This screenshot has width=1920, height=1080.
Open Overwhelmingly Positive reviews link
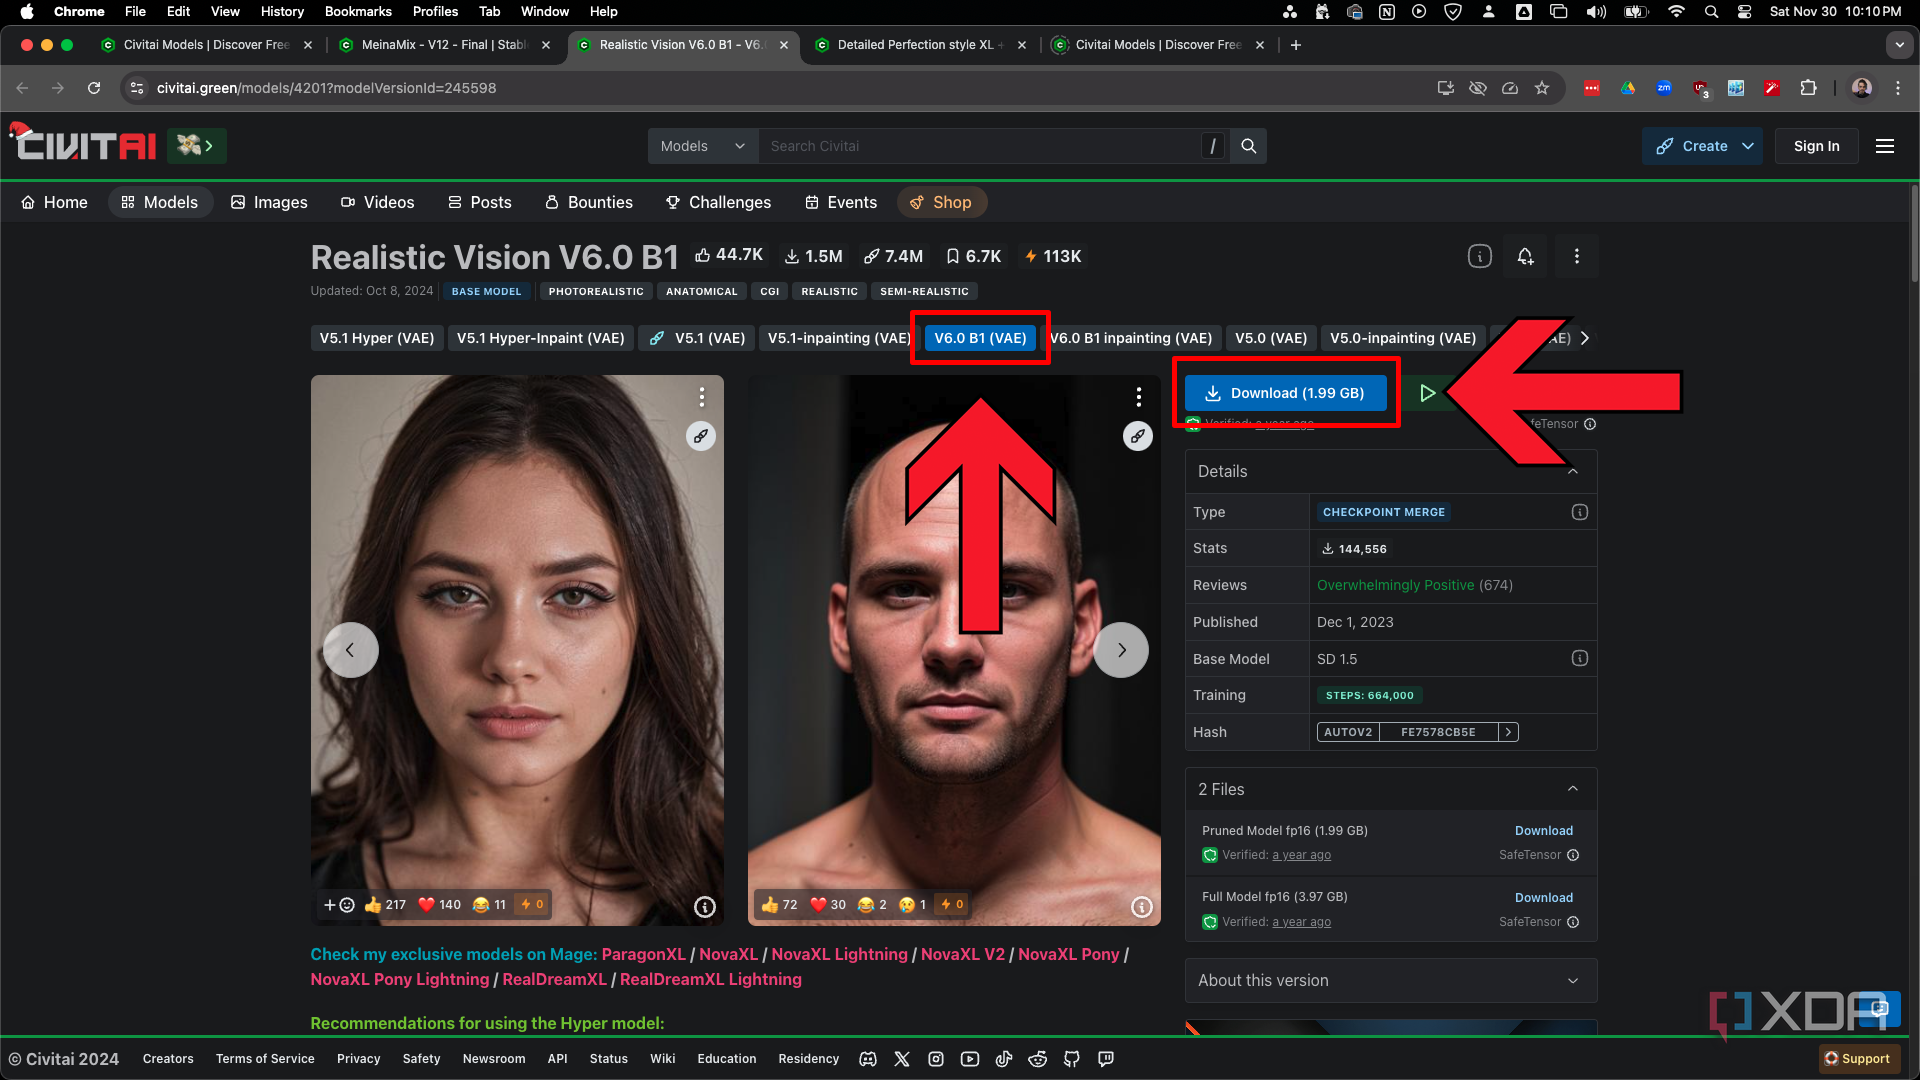(x=1395, y=585)
